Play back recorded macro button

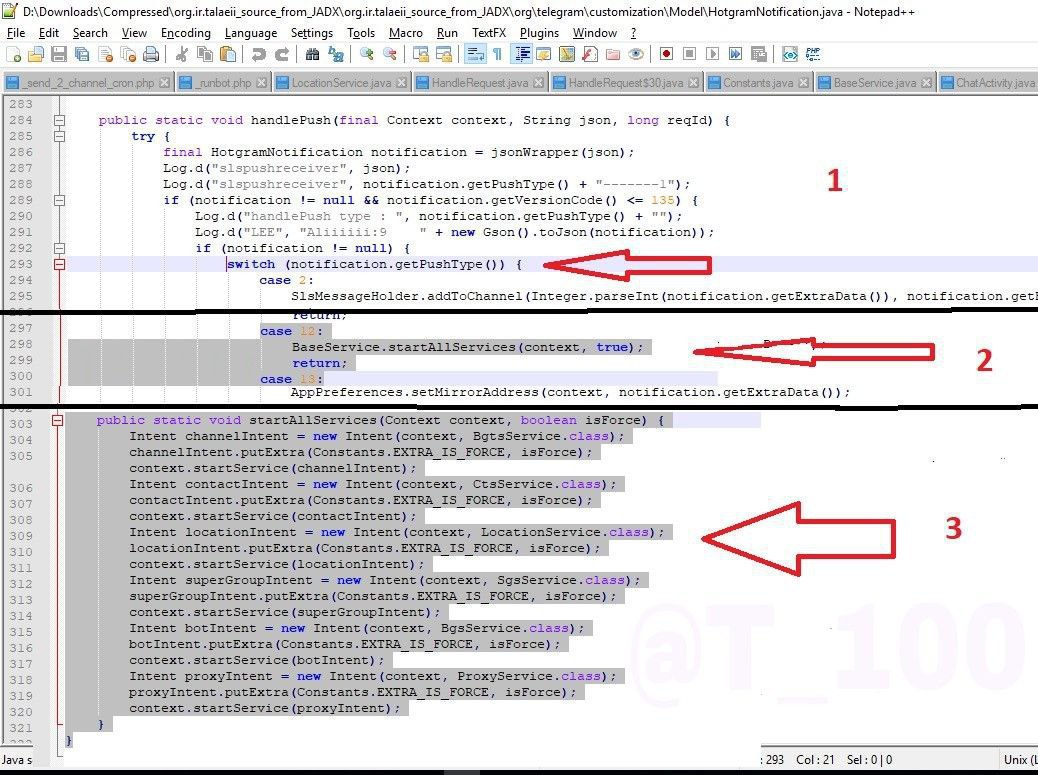(x=712, y=54)
